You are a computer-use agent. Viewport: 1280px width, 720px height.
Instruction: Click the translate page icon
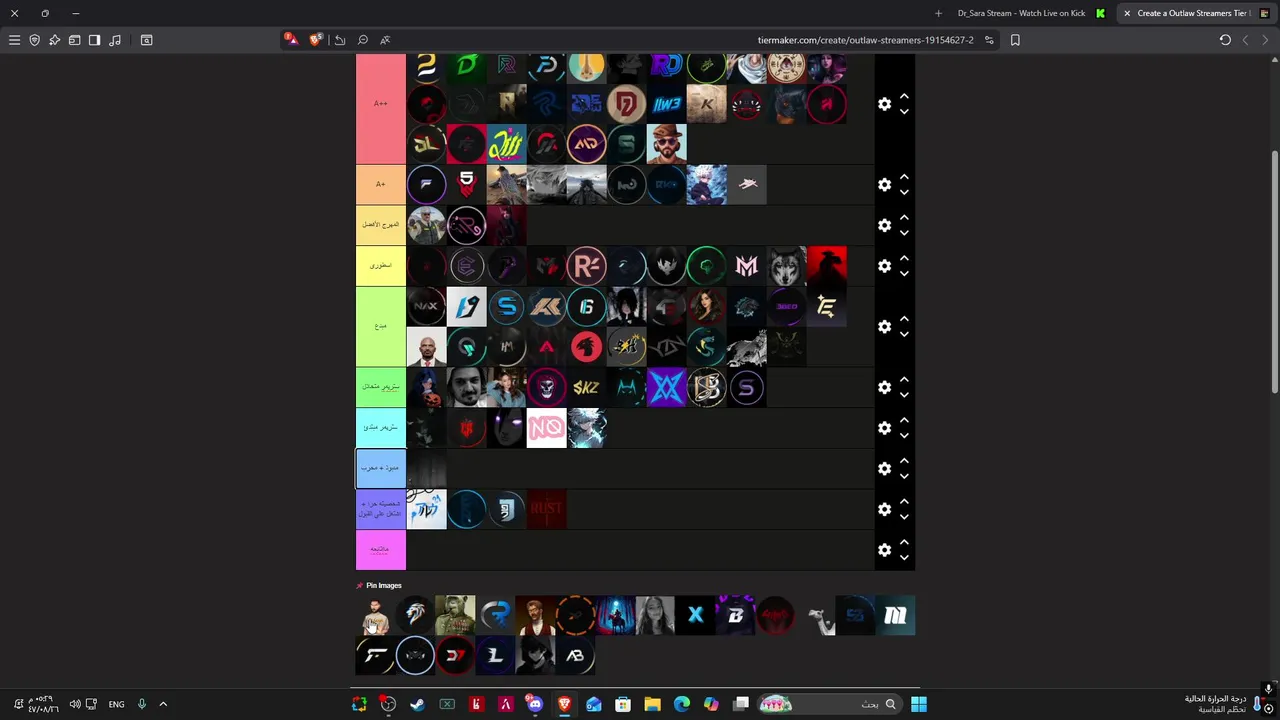(x=385, y=40)
